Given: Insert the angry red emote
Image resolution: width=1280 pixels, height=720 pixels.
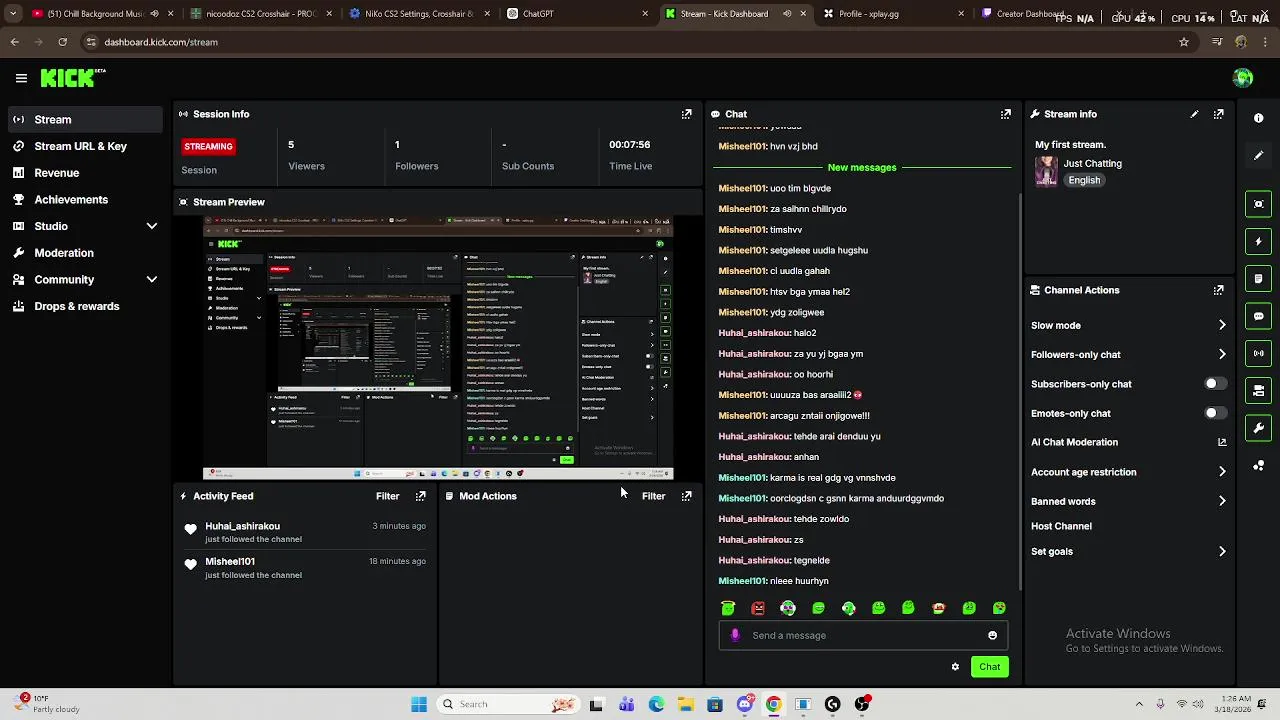Looking at the screenshot, I should 758,608.
